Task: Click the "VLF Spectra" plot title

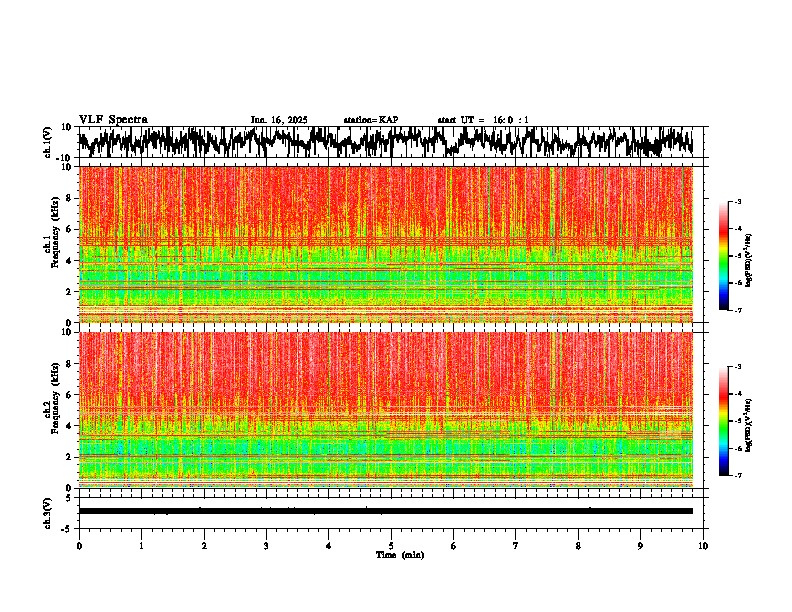Action: pyautogui.click(x=113, y=120)
